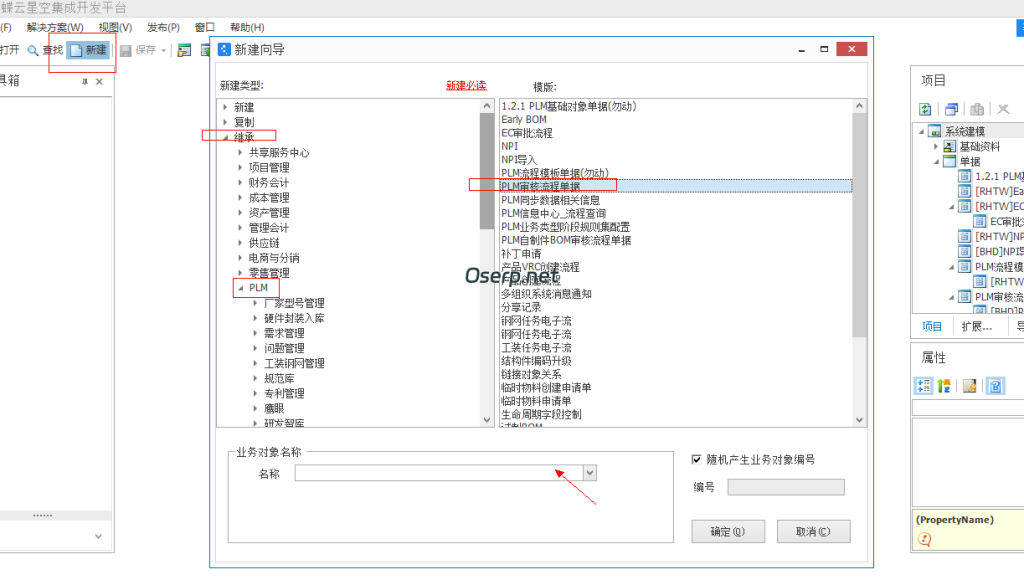Viewport: 1024px width, 585px height.
Task: Click the 确定 button to confirm
Action: (x=728, y=532)
